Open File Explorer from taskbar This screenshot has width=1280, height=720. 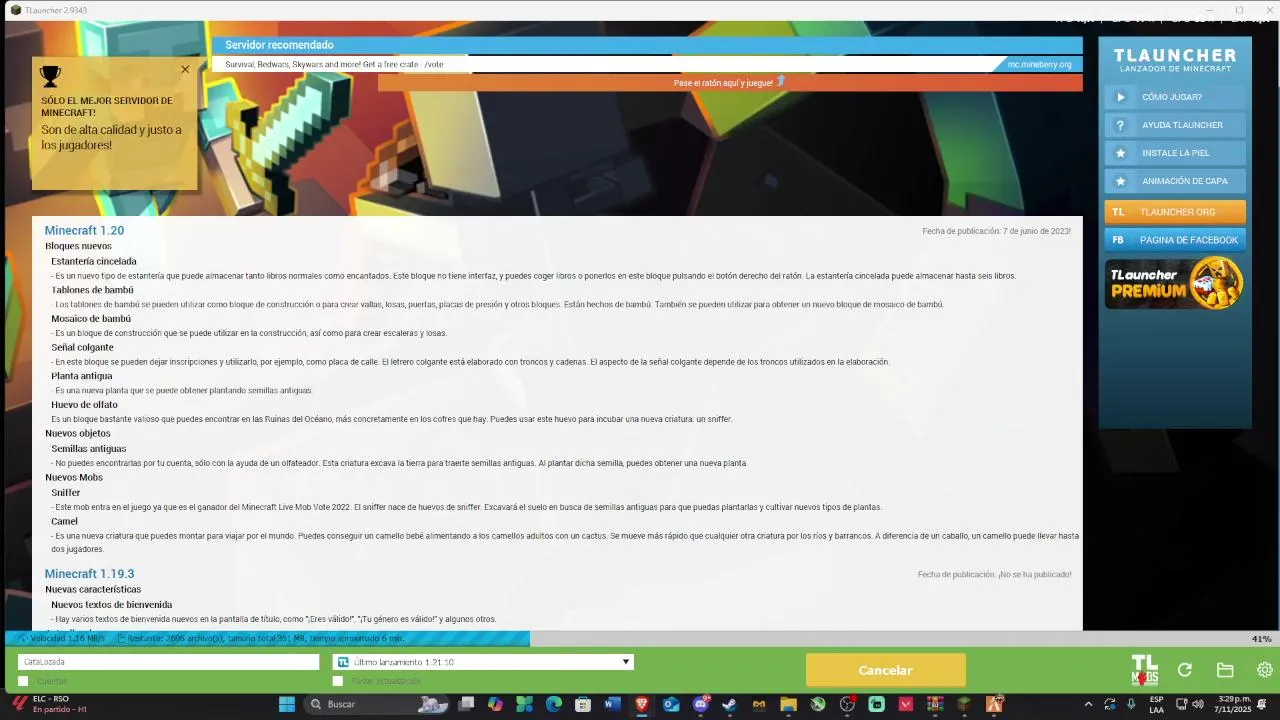(x=788, y=704)
